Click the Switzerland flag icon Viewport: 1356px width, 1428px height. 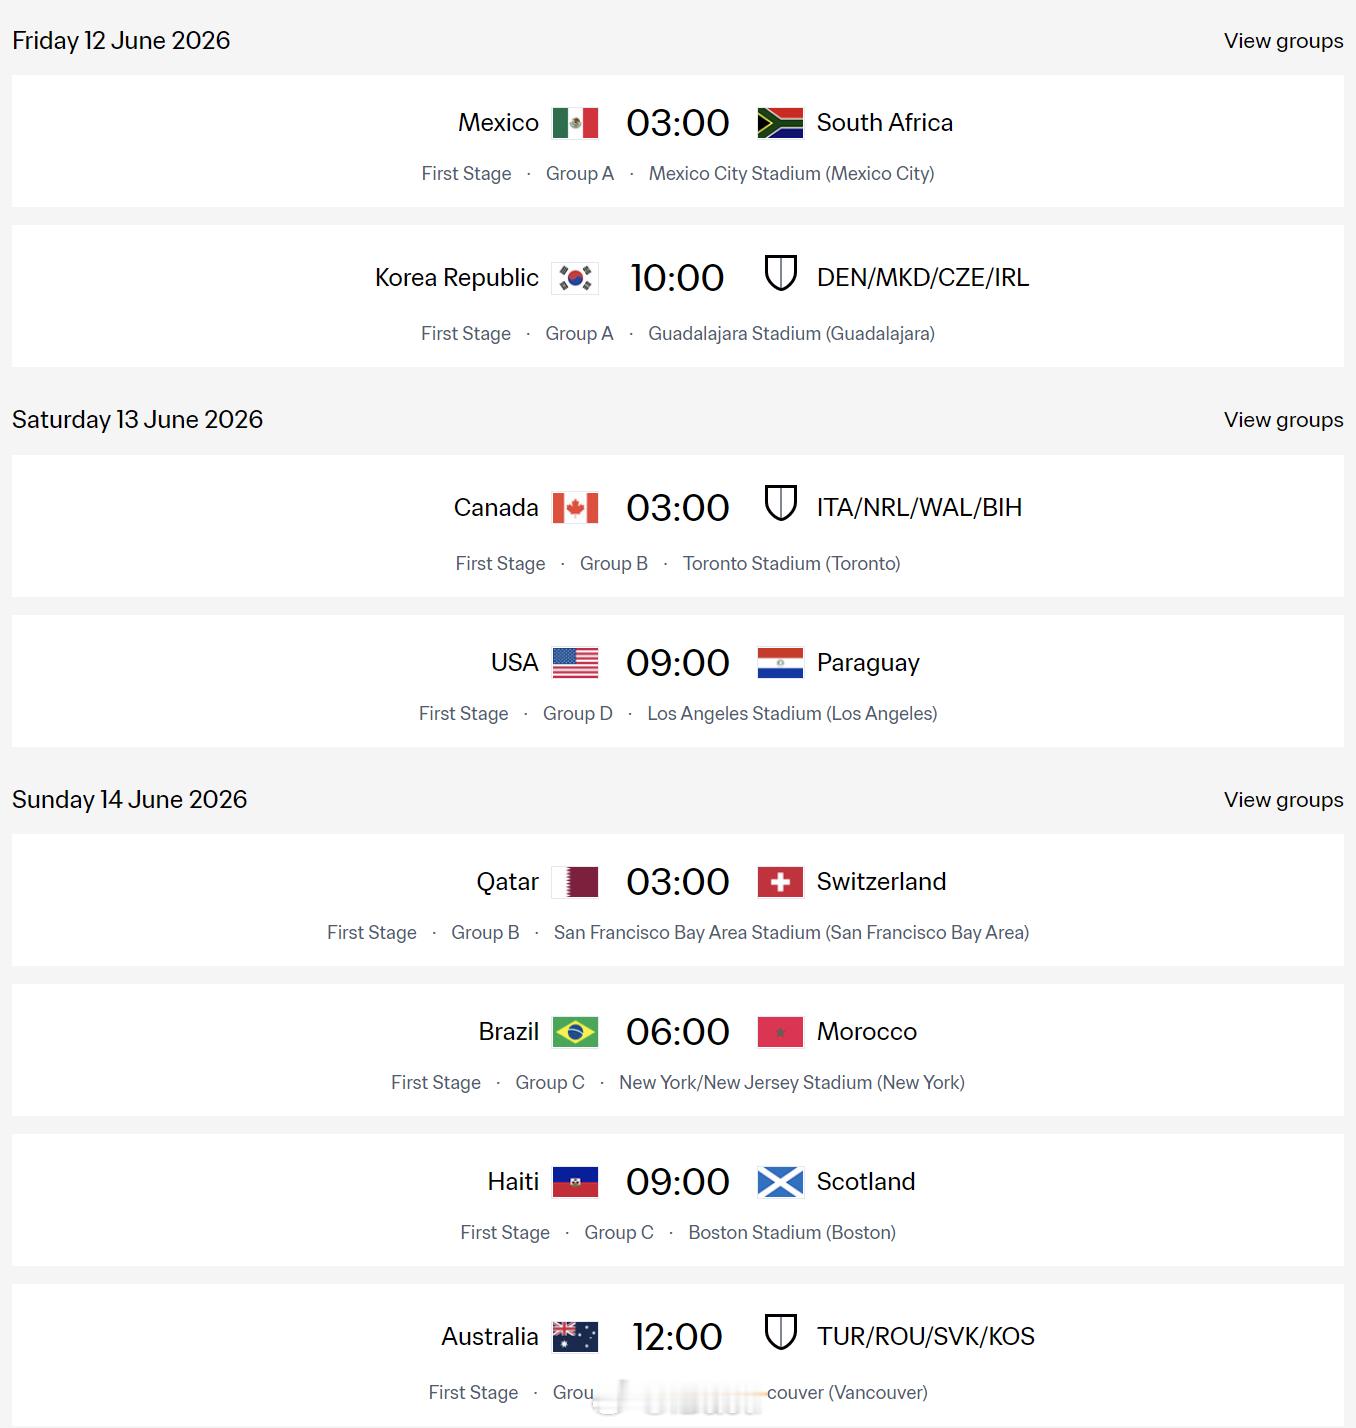click(780, 882)
